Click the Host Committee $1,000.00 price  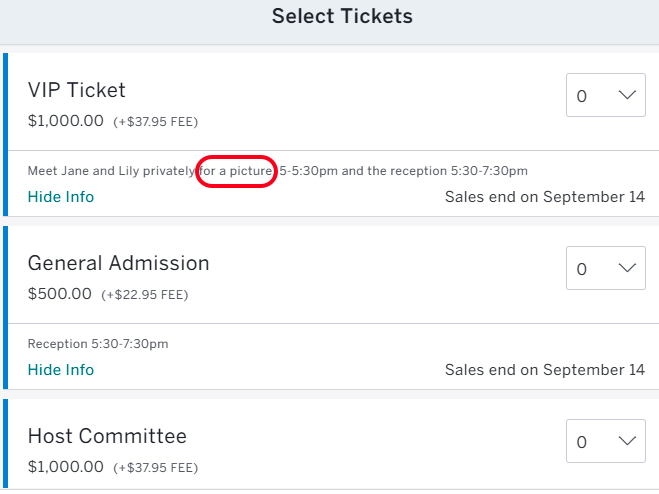66,467
